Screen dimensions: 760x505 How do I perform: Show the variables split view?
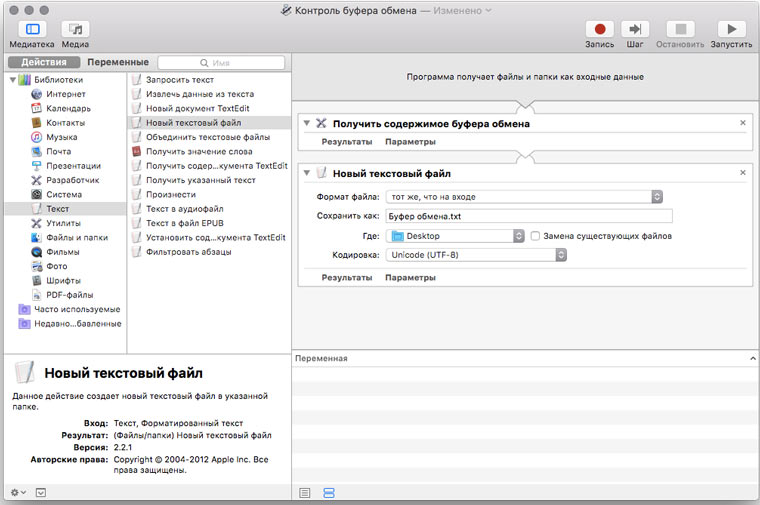point(329,493)
